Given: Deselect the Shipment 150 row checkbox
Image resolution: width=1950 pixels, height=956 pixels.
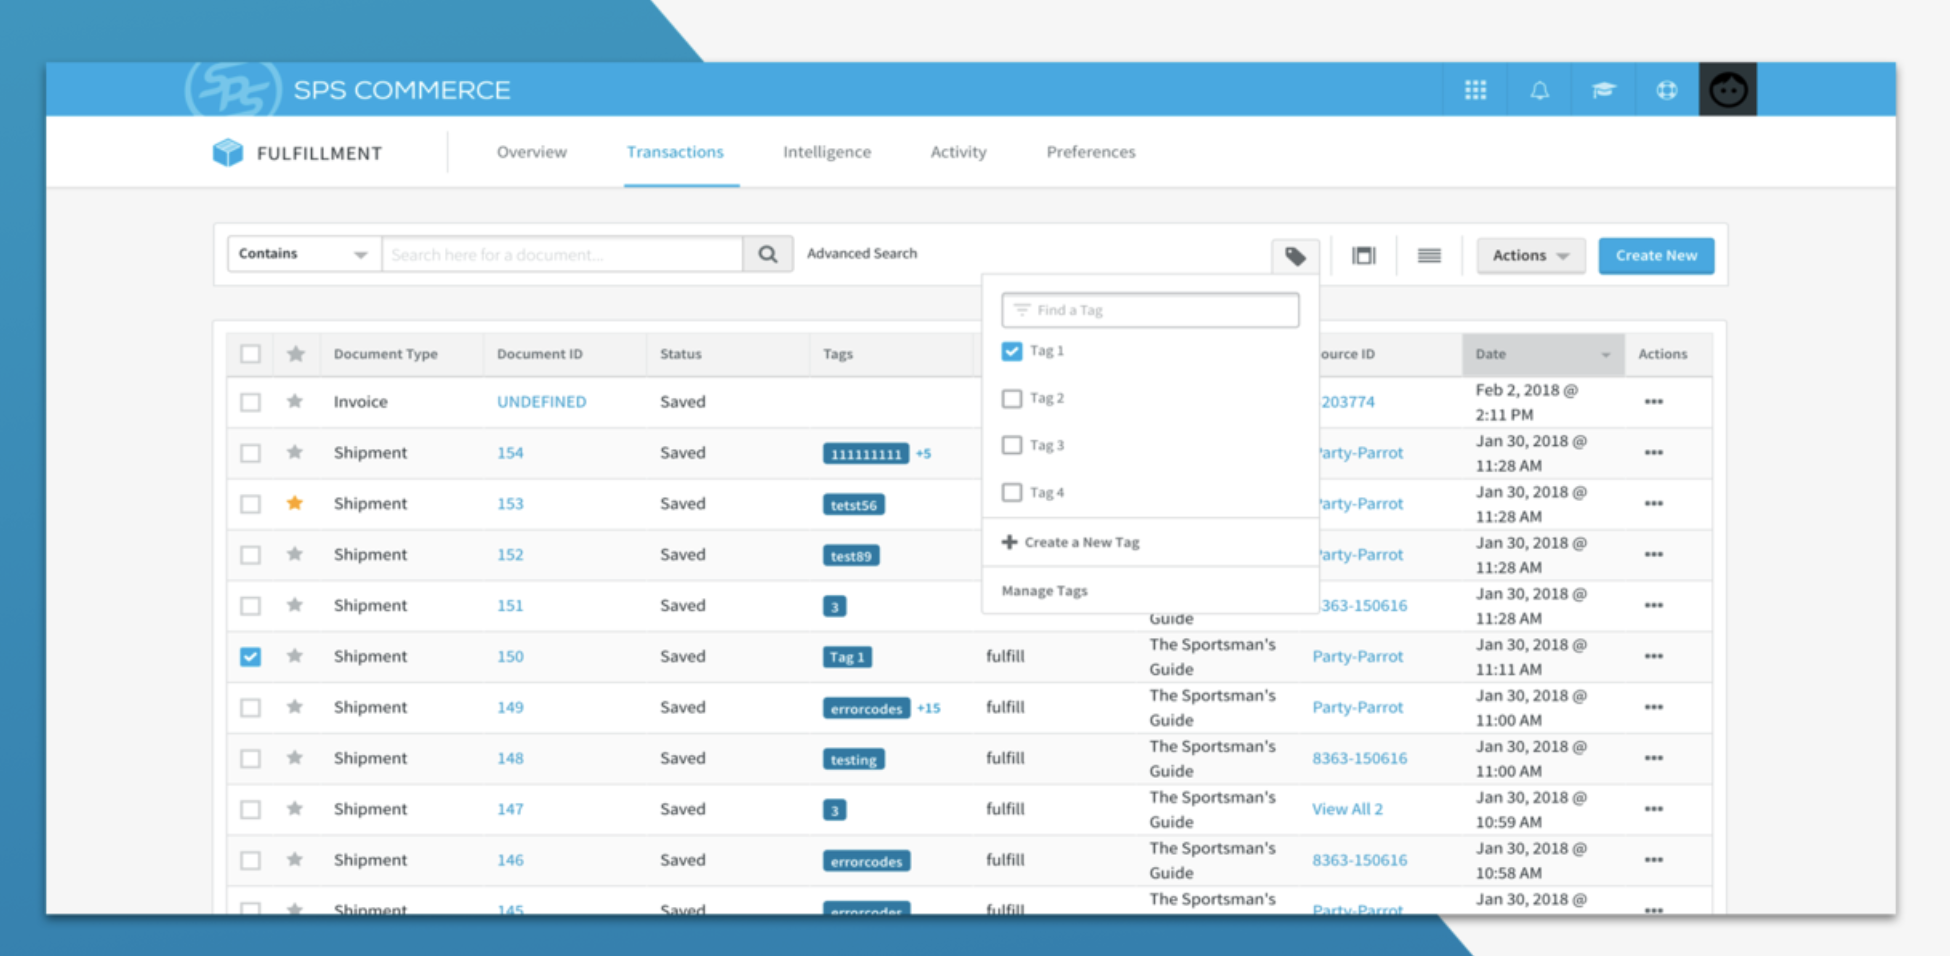Looking at the screenshot, I should pyautogui.click(x=251, y=656).
